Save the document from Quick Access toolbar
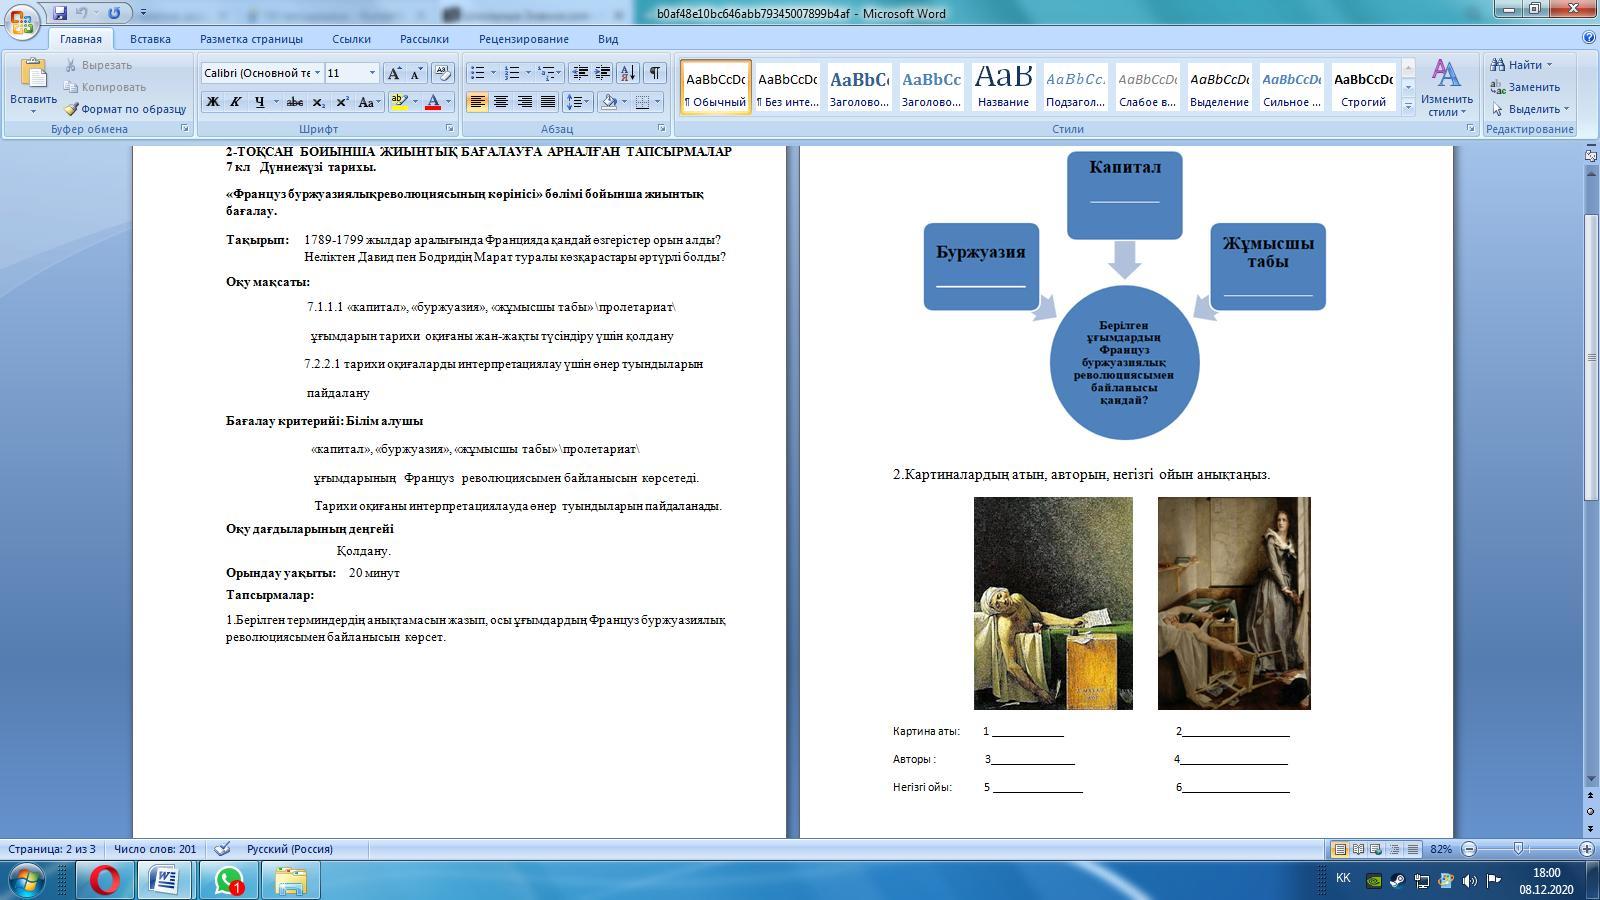 [x=60, y=13]
